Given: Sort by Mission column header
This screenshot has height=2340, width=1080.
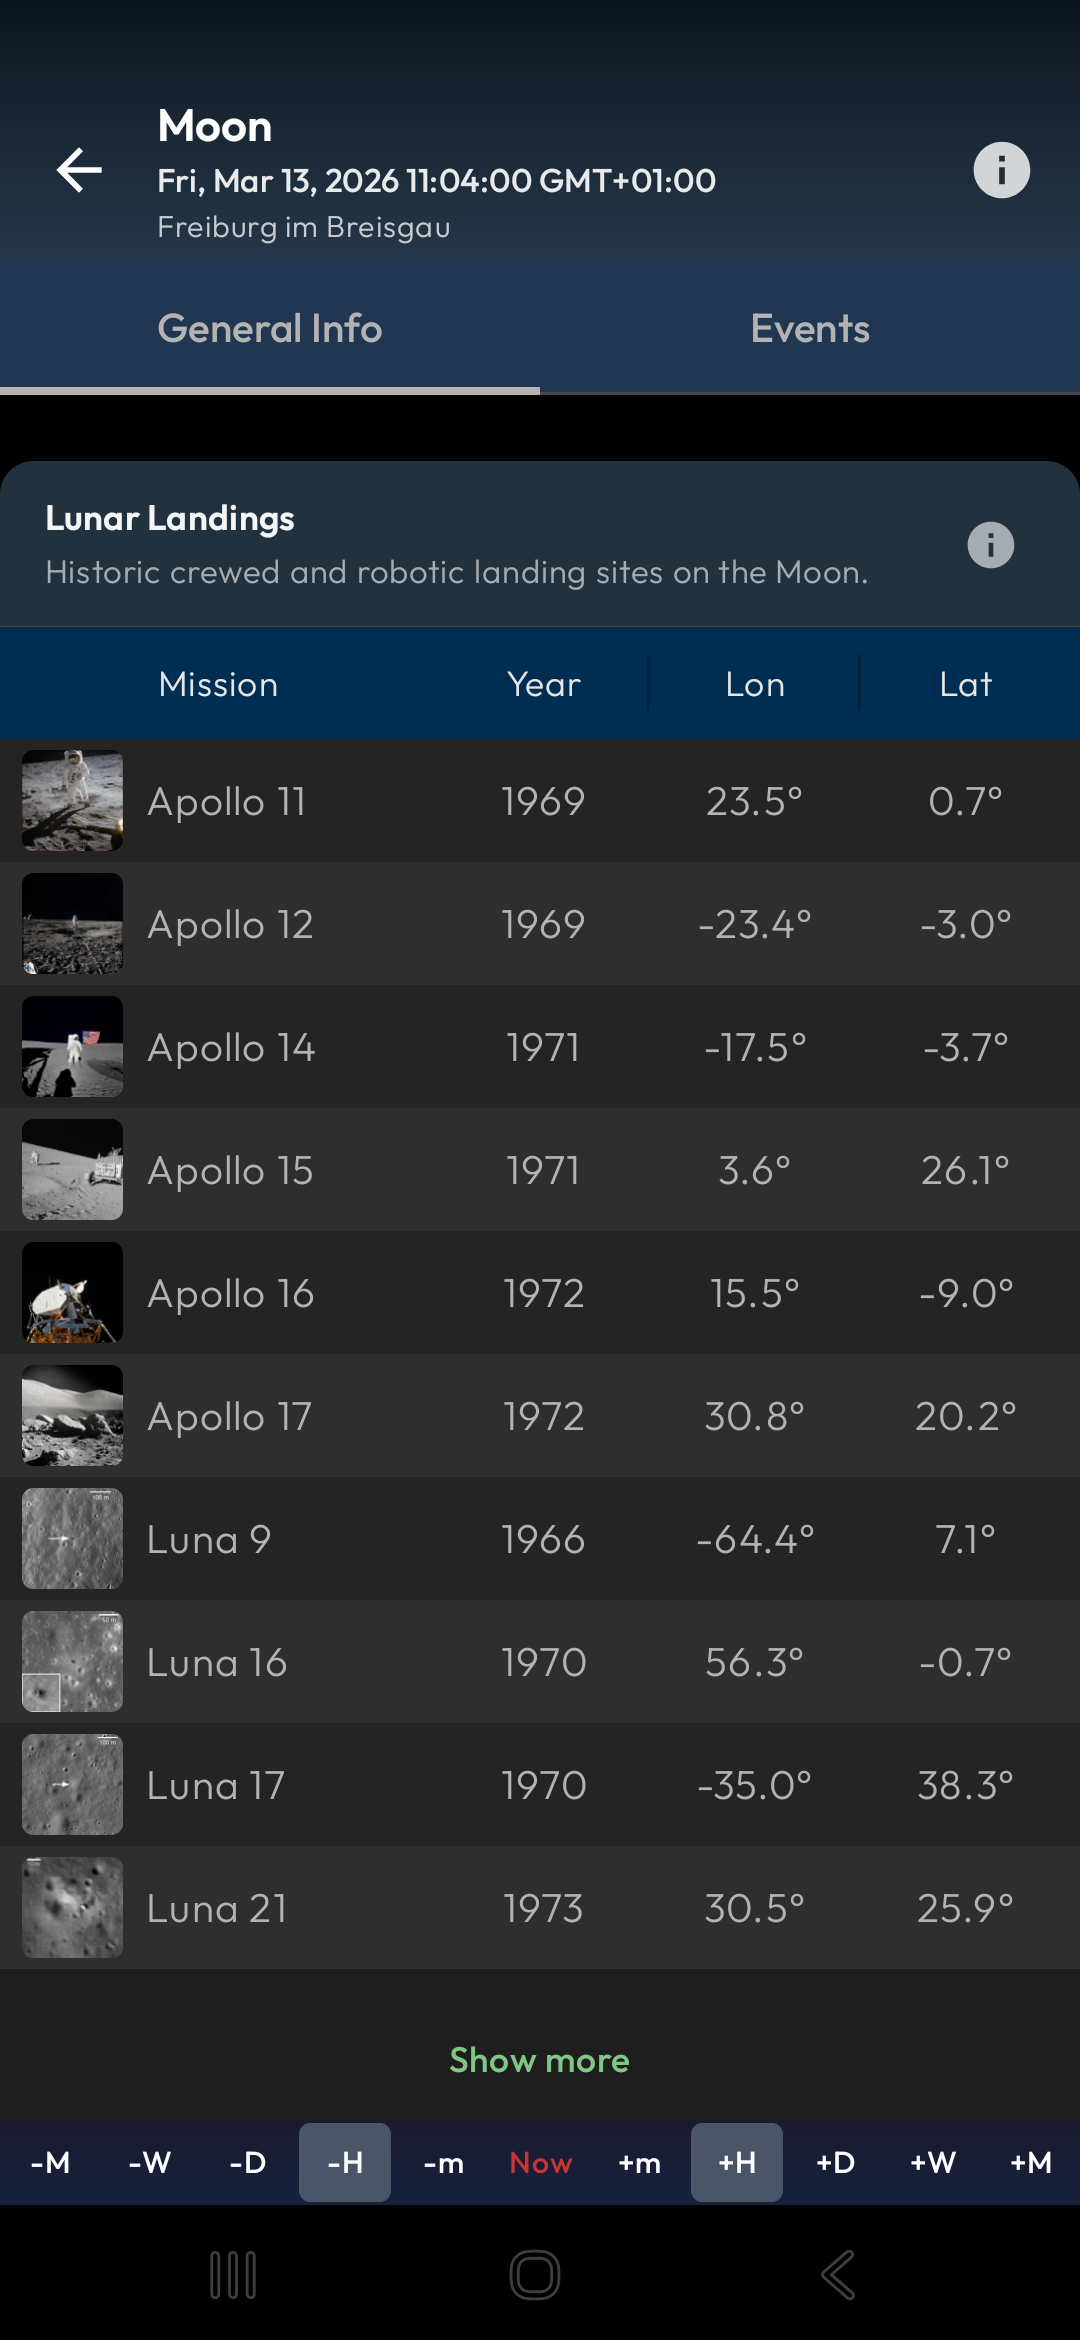Looking at the screenshot, I should coord(218,684).
